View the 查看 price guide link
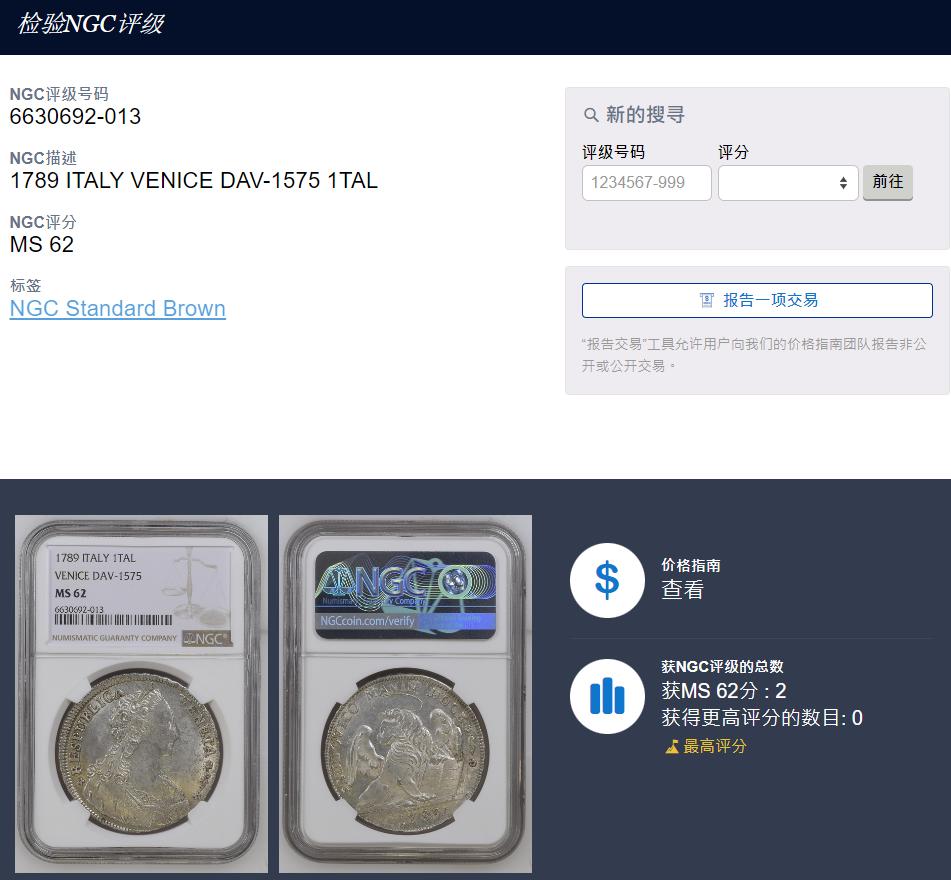951x880 pixels. [682, 589]
